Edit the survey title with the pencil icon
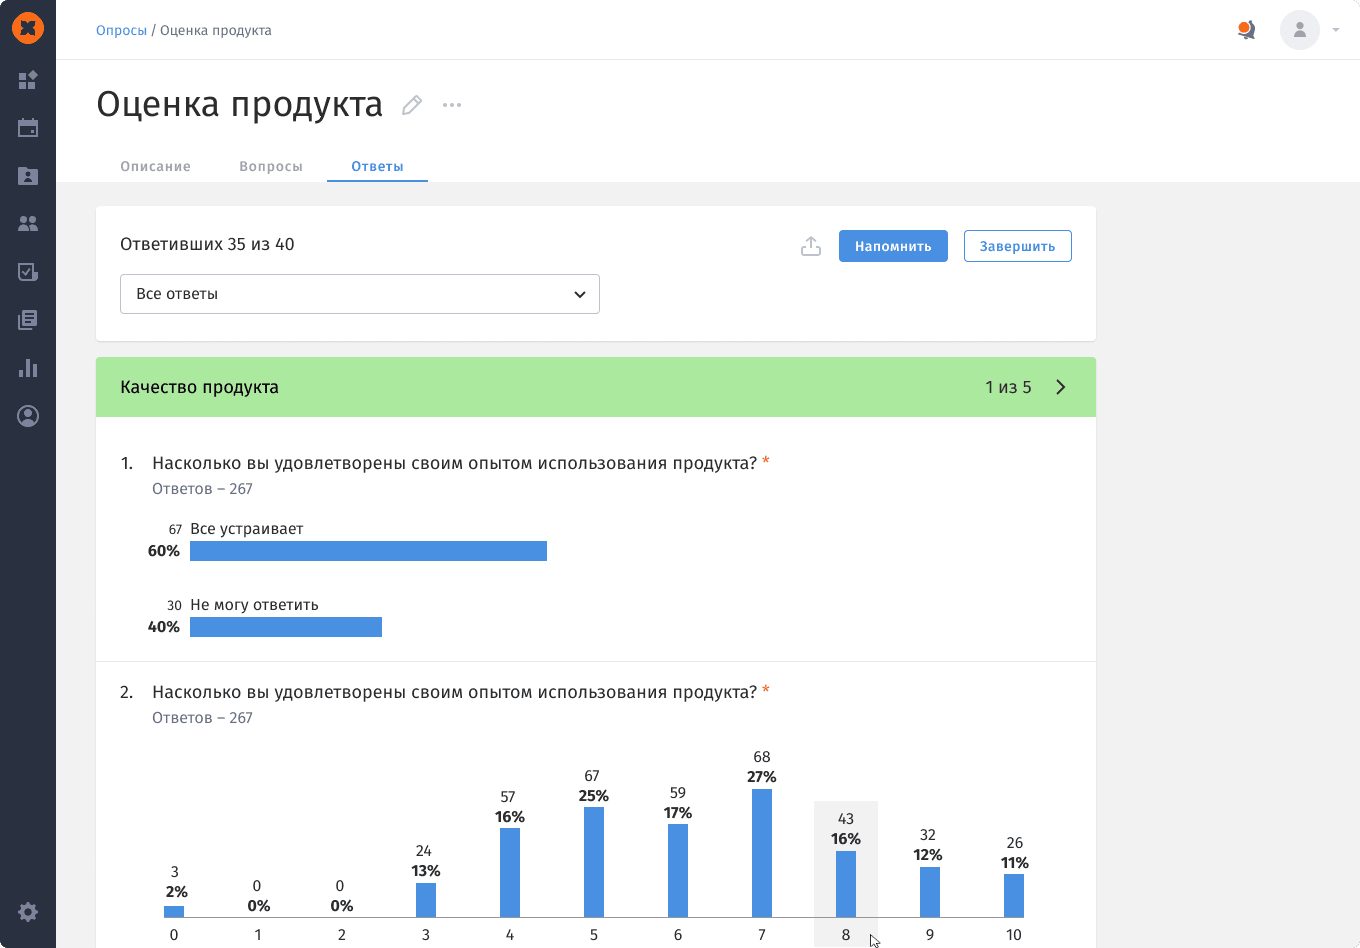Viewport: 1360px width, 948px height. pyautogui.click(x=411, y=104)
